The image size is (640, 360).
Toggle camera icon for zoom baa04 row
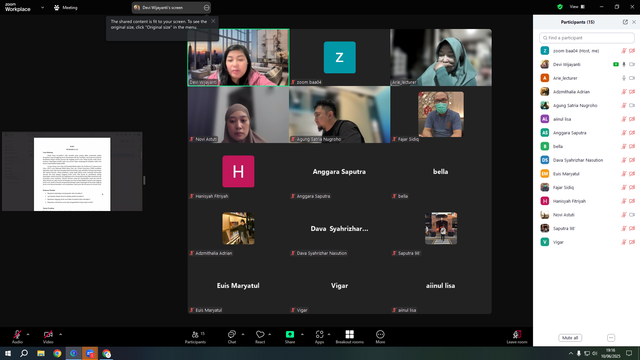point(632,51)
